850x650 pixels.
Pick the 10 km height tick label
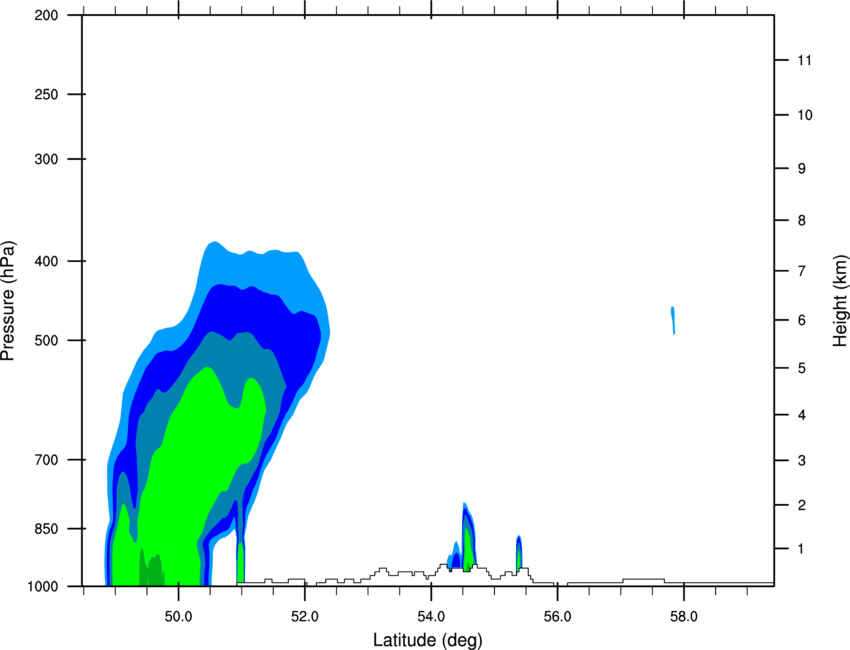click(805, 115)
